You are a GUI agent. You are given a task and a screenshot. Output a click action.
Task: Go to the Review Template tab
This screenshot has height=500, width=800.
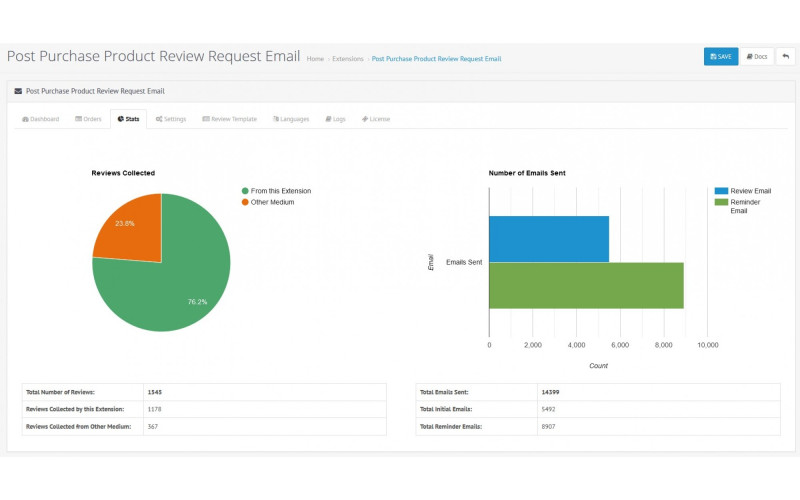tap(229, 119)
